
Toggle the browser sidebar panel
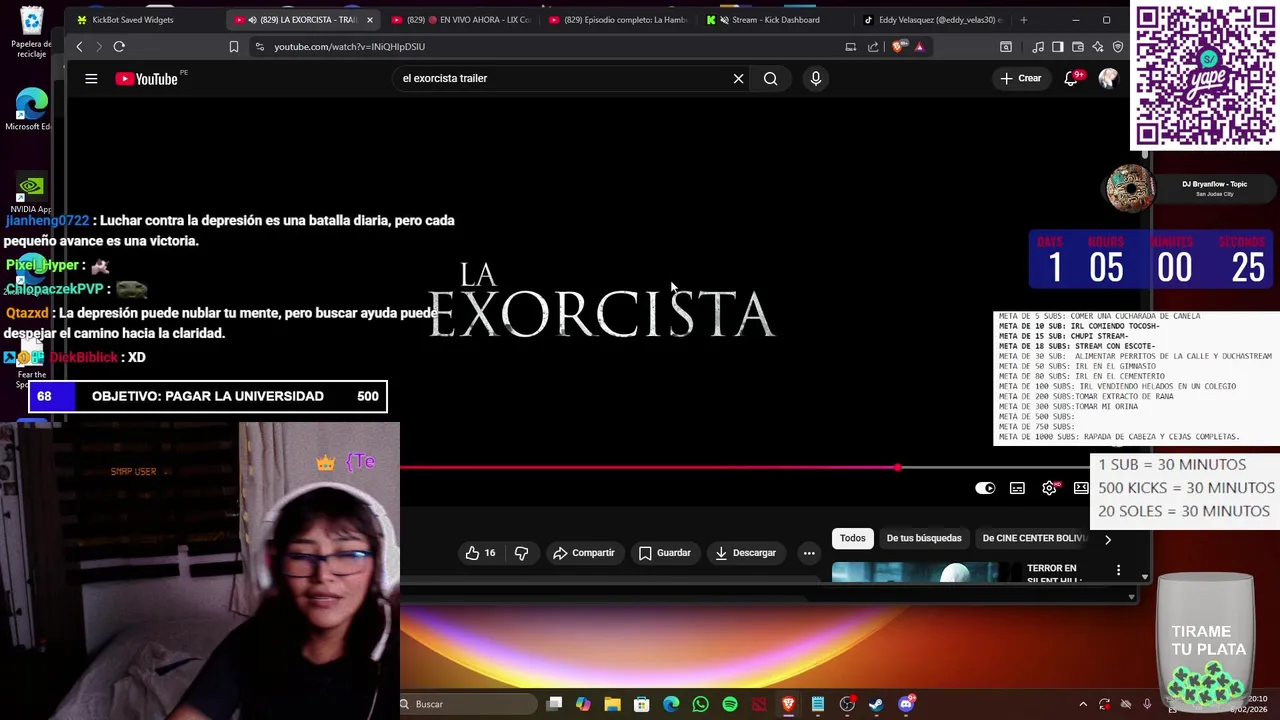click(x=1057, y=46)
